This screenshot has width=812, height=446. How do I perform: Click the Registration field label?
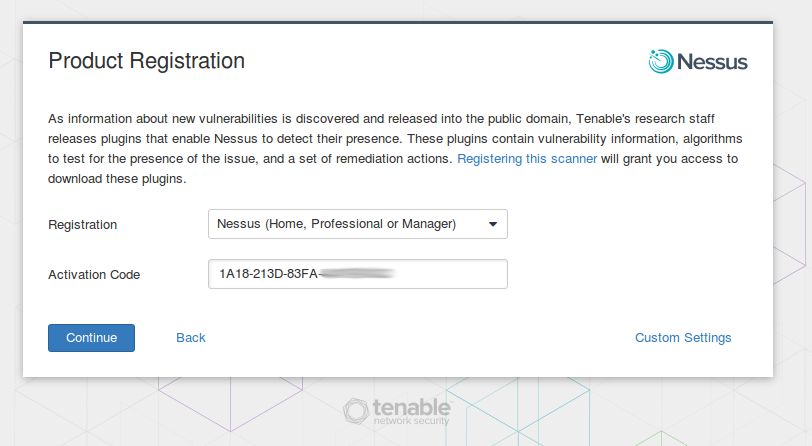tap(83, 225)
